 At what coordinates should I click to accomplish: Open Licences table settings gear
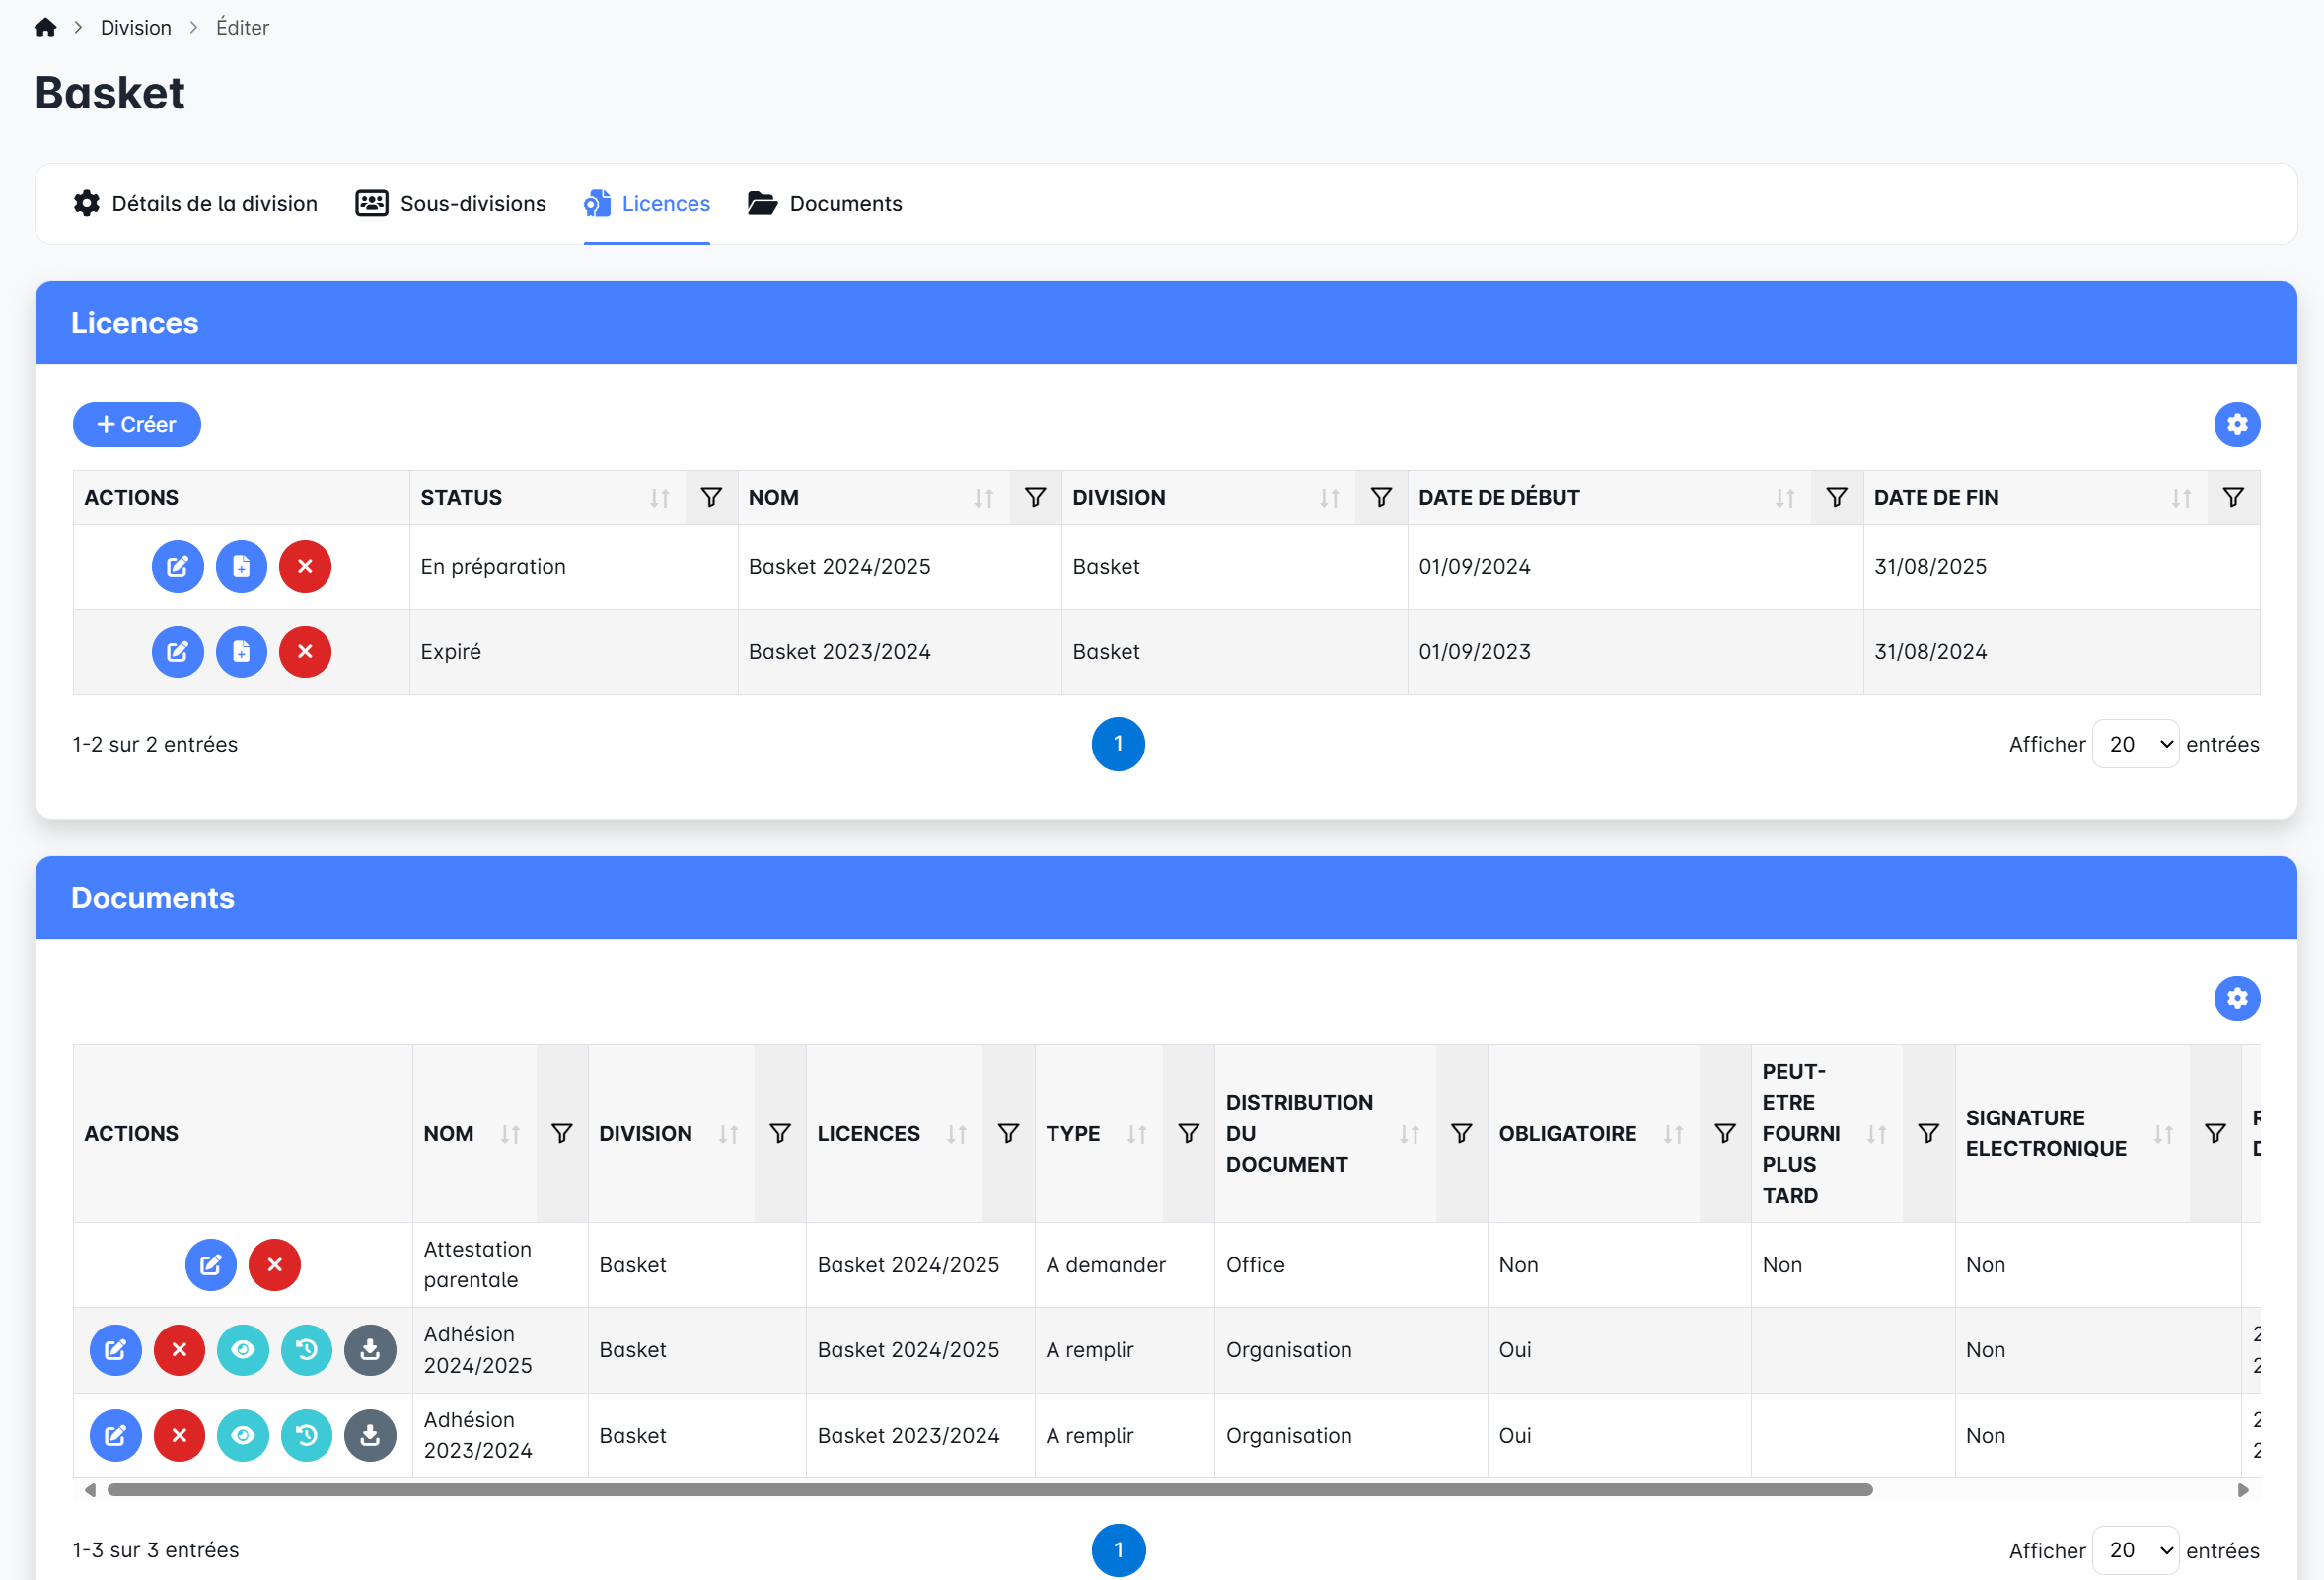click(x=2236, y=425)
